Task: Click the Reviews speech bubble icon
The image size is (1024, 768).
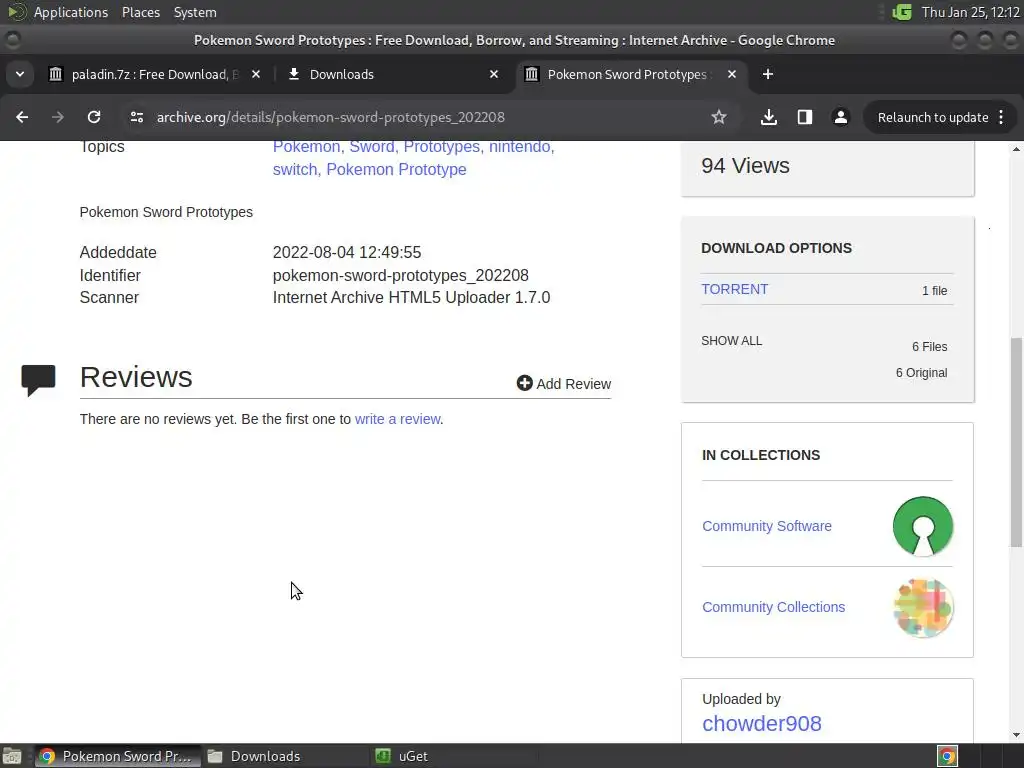Action: tap(39, 380)
